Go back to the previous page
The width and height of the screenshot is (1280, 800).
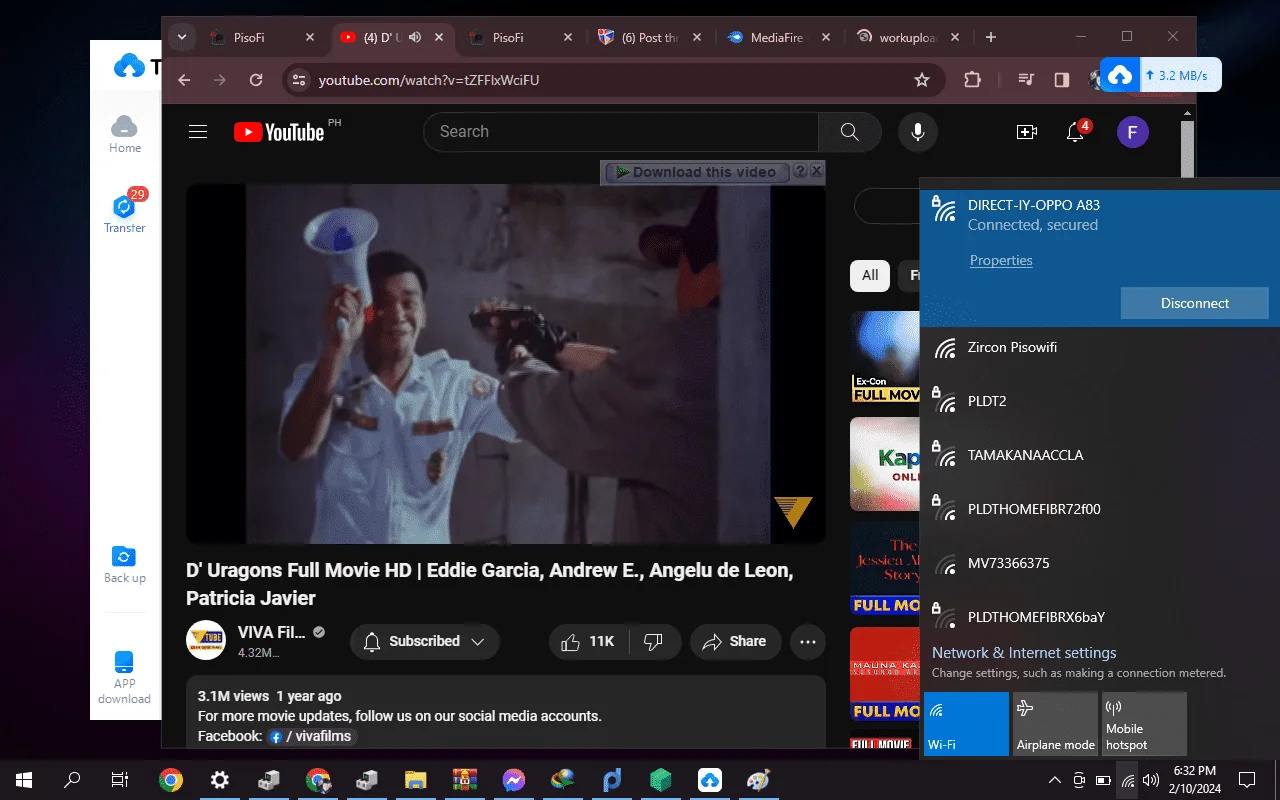point(184,80)
